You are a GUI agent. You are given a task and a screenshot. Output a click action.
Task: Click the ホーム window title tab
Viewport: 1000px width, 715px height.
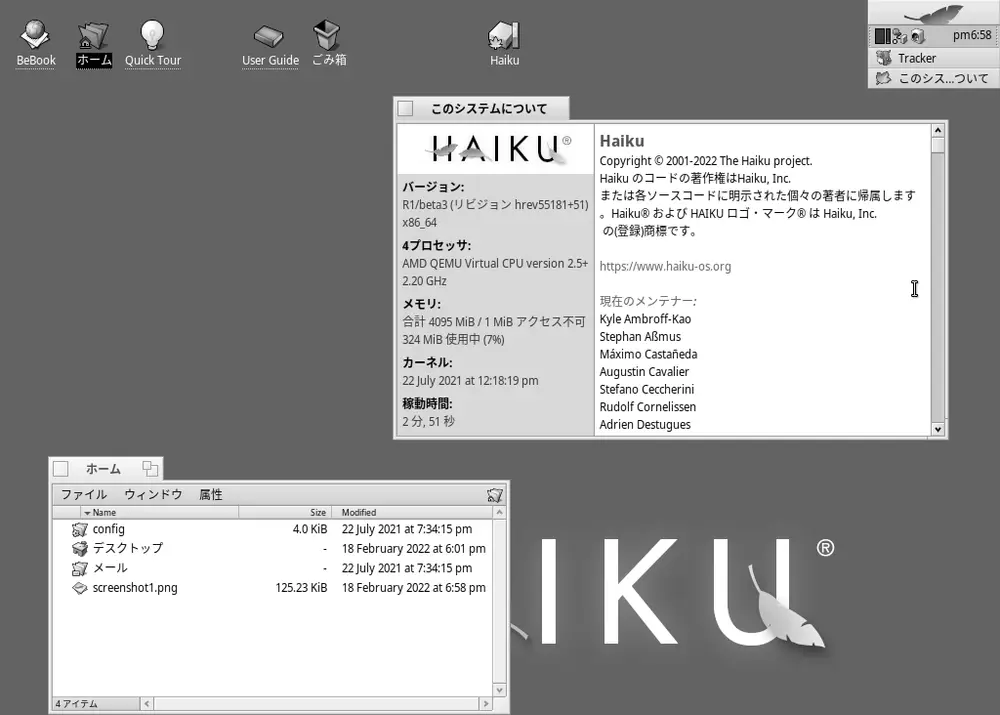[x=103, y=469]
